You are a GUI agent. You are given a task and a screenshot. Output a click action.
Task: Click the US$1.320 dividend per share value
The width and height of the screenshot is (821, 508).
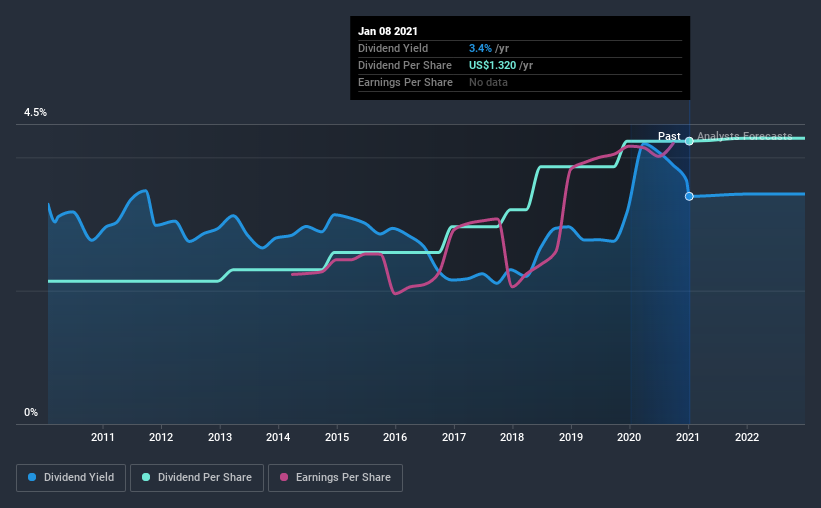pos(493,65)
